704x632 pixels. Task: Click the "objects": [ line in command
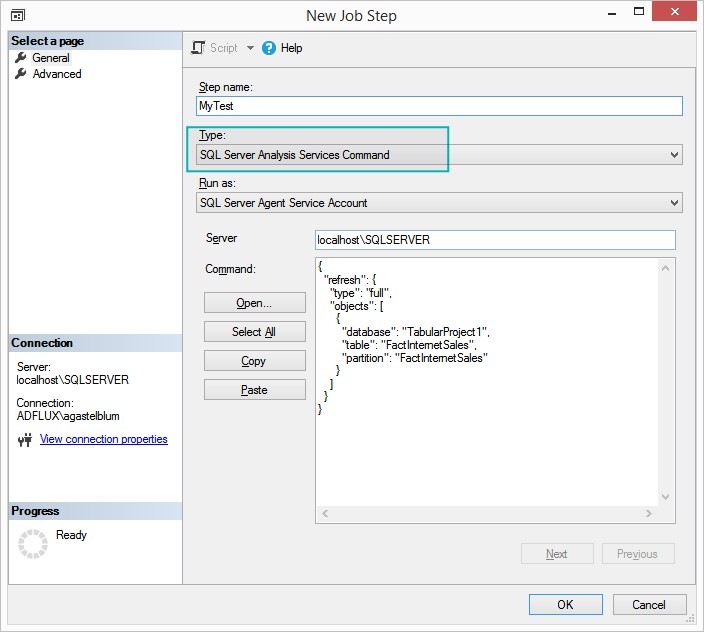pyautogui.click(x=356, y=306)
